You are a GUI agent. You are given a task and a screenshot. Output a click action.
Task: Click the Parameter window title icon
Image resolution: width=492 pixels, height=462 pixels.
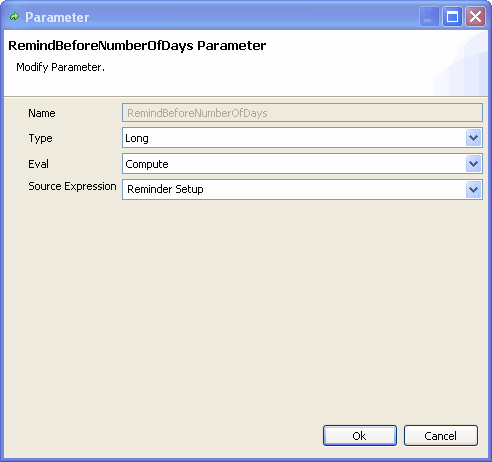[14, 16]
